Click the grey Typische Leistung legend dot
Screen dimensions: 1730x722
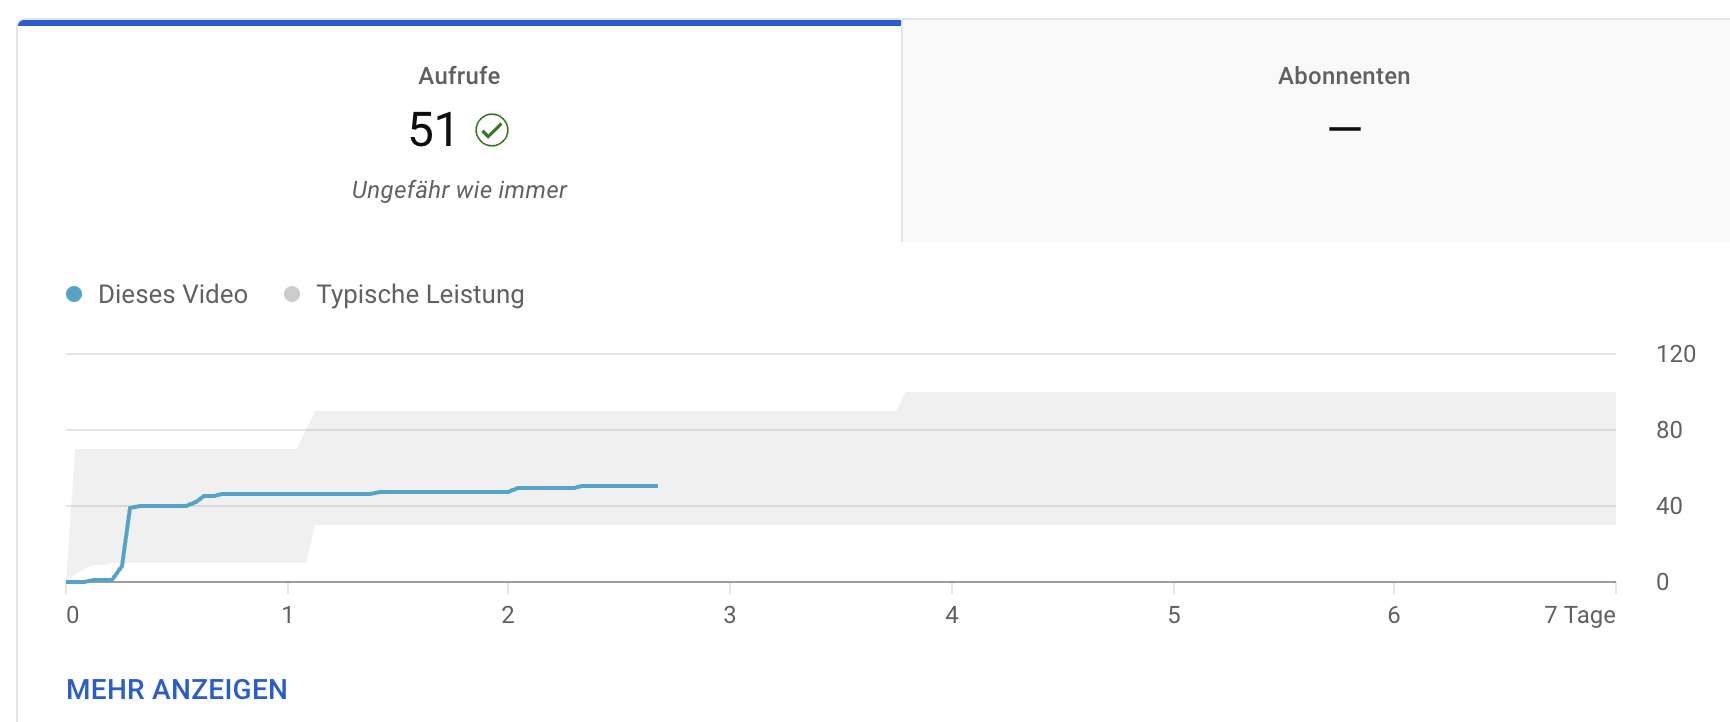coord(292,294)
